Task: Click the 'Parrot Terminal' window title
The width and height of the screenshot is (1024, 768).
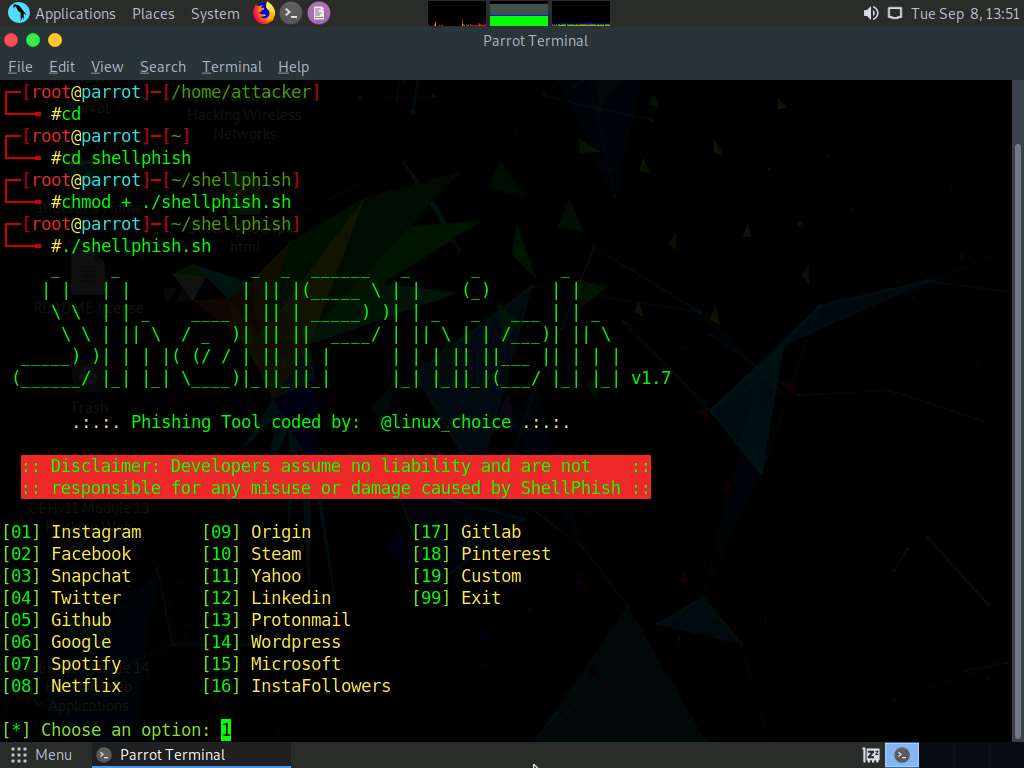Action: [536, 40]
